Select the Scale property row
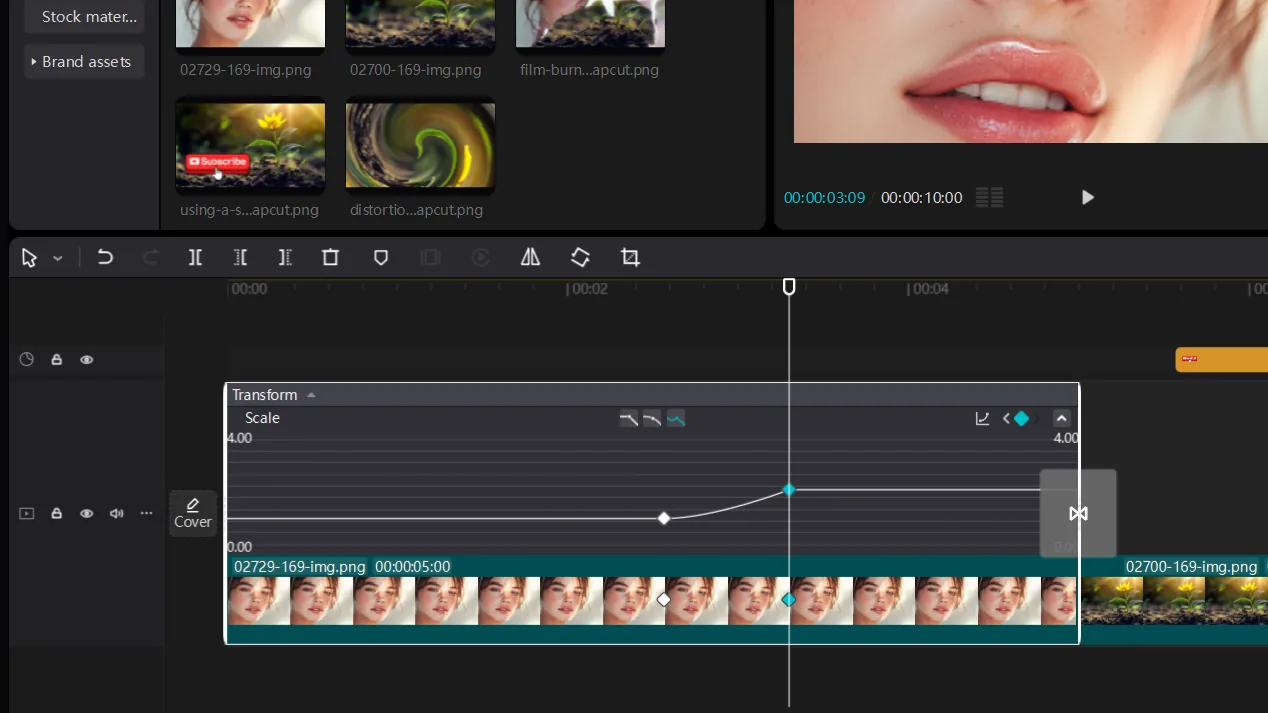1268x713 pixels. pyautogui.click(x=653, y=418)
